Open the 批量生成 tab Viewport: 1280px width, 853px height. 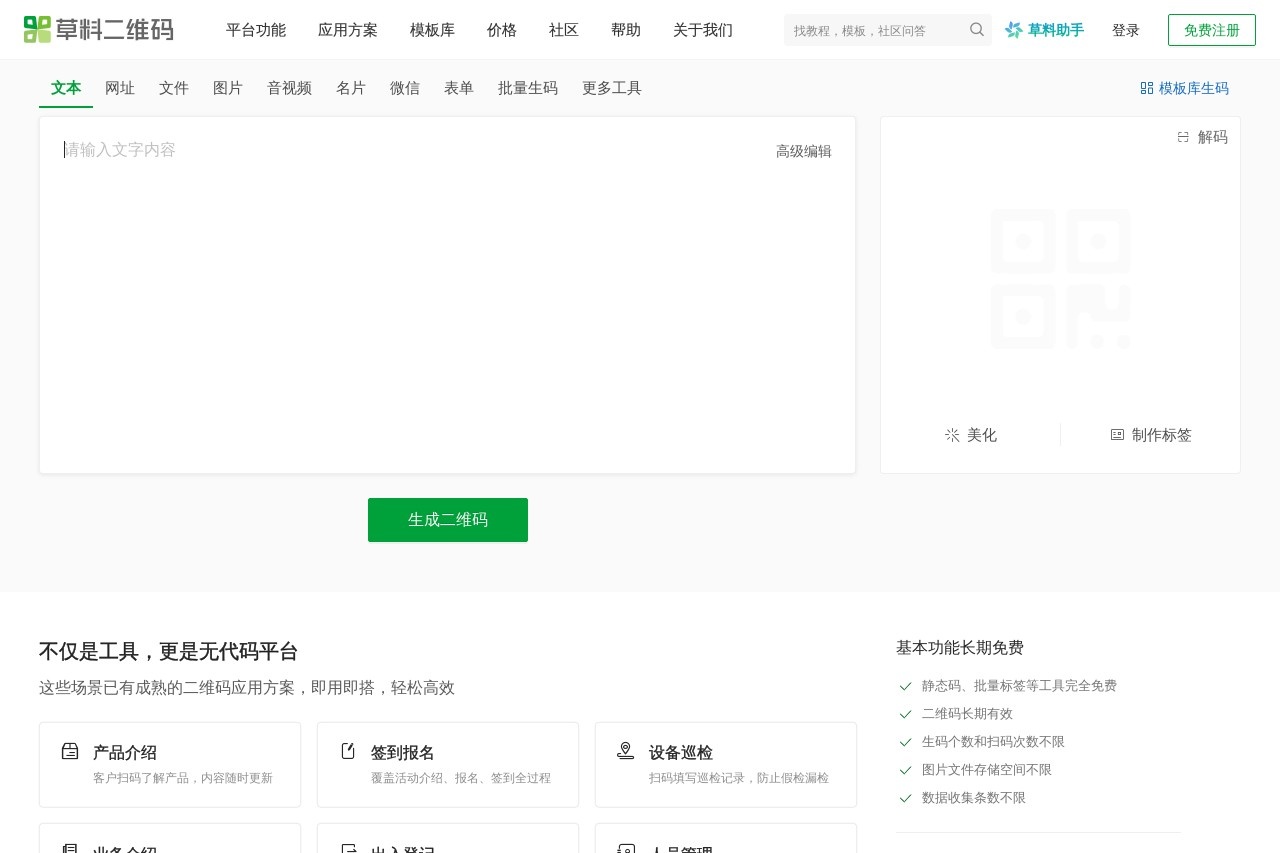pyautogui.click(x=528, y=88)
